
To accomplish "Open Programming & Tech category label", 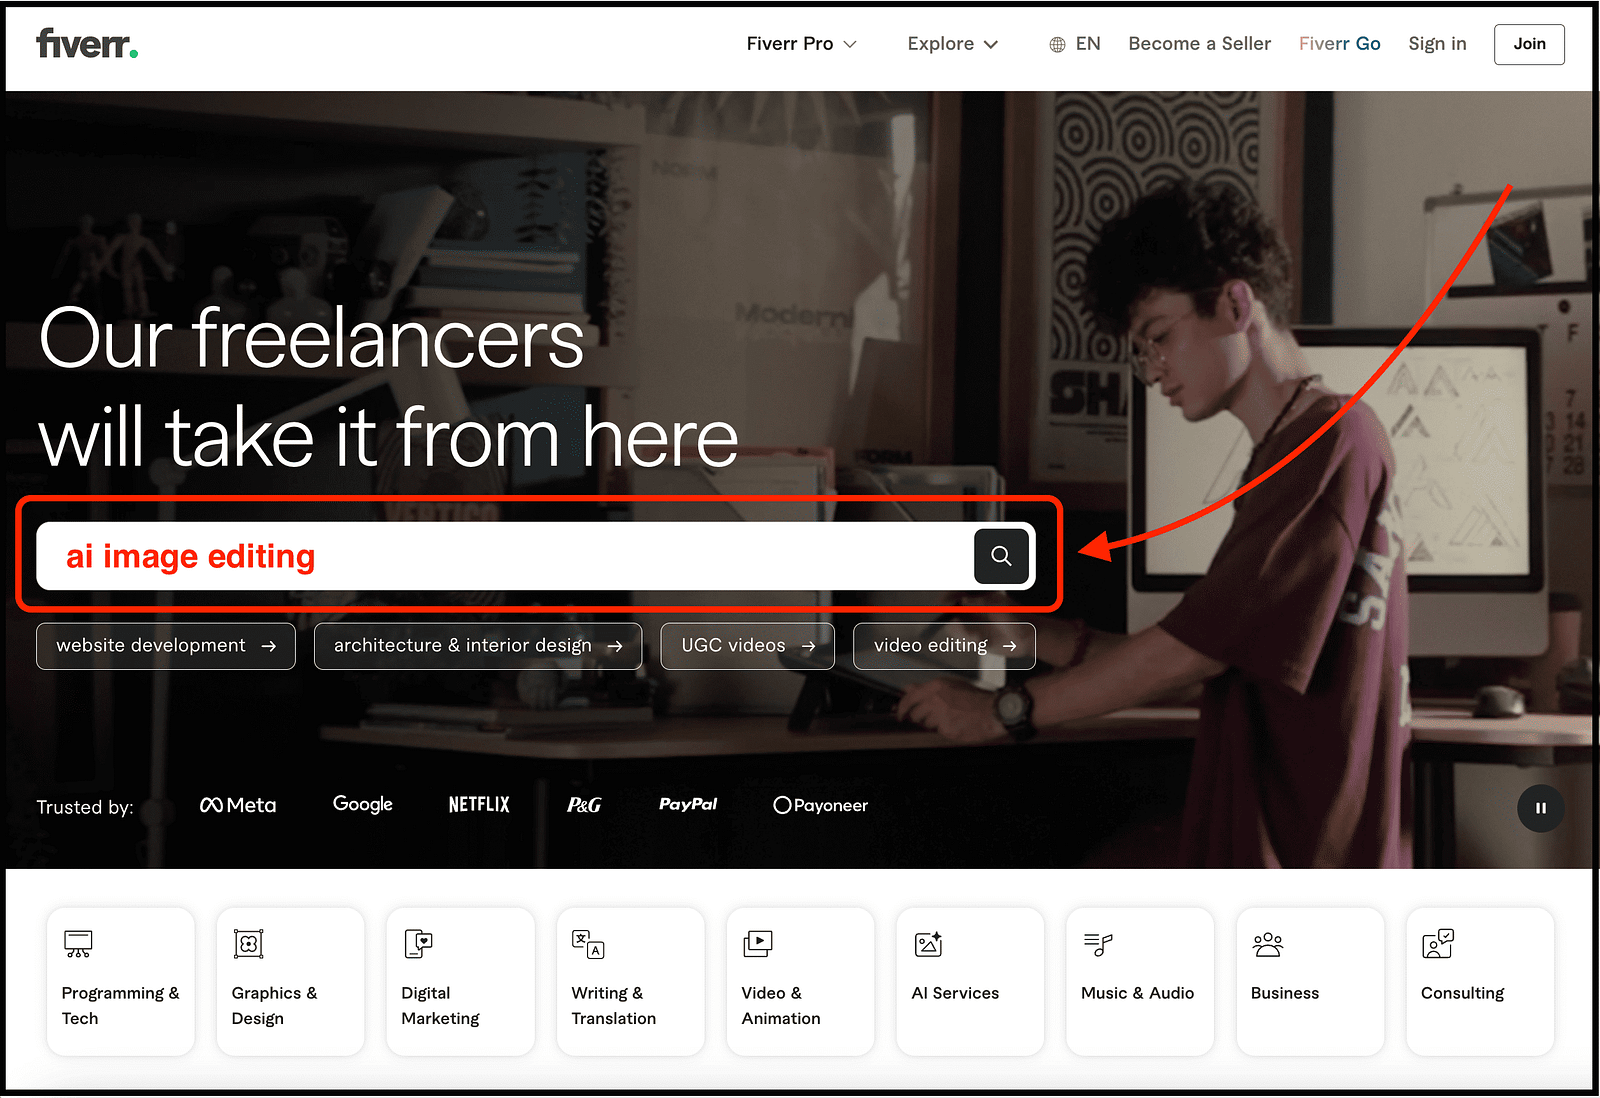I will coord(121,1005).
